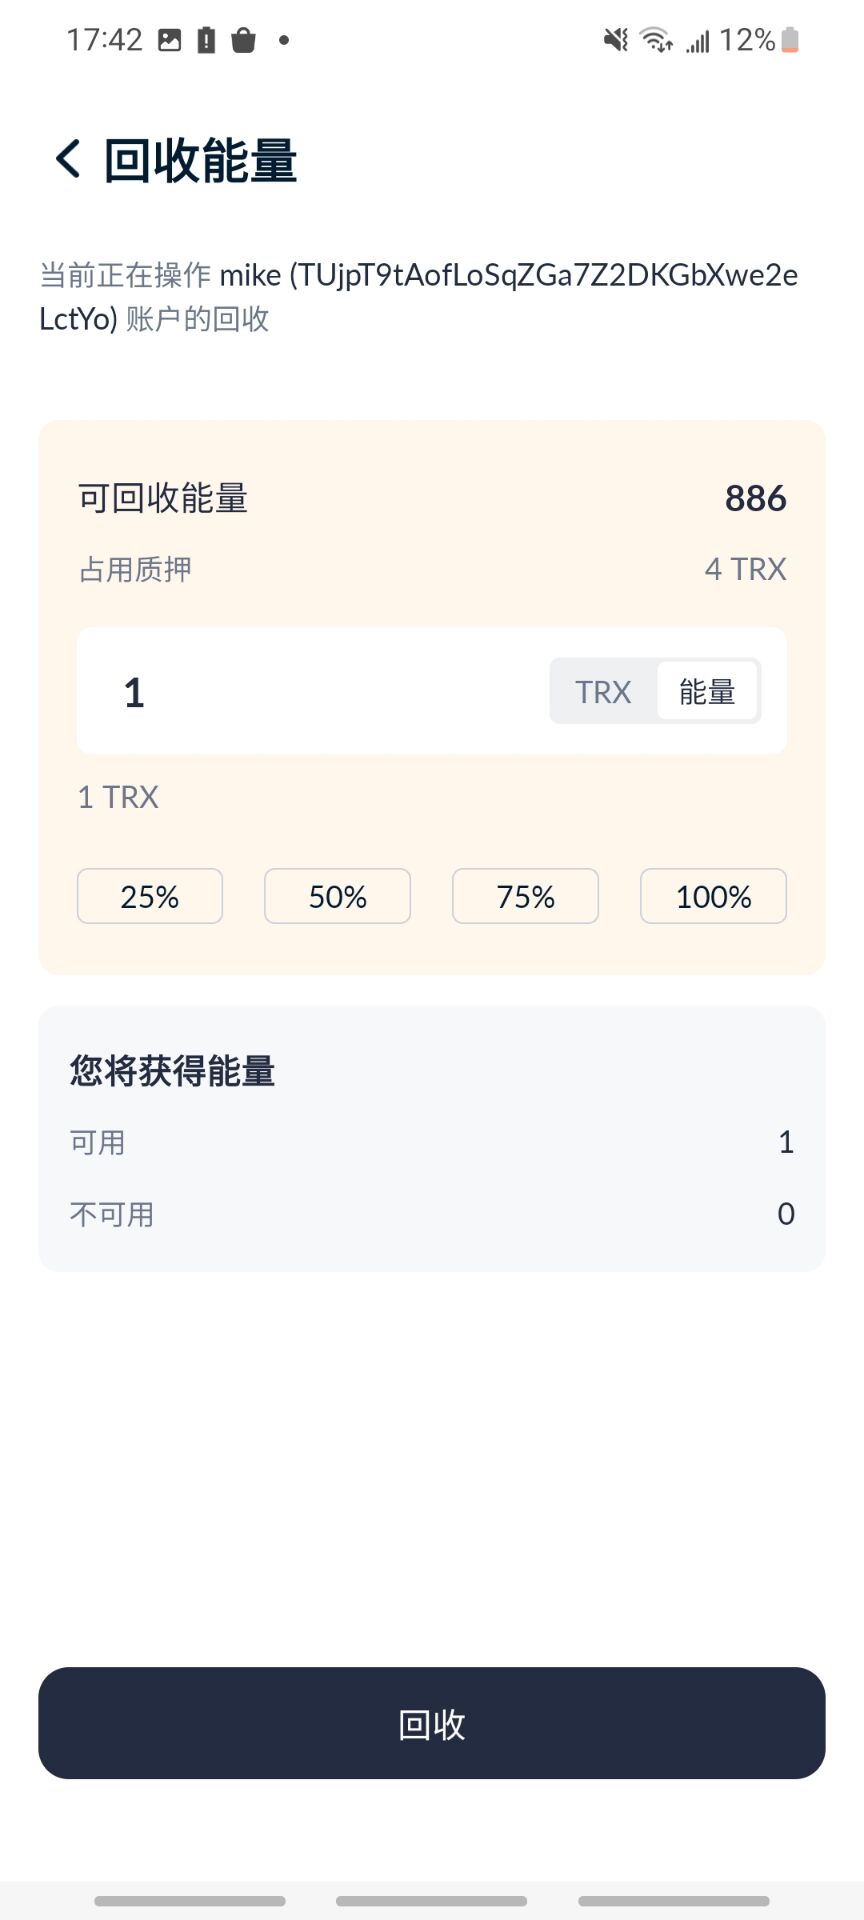The height and width of the screenshot is (1920, 864).
Task: Tap the 可用 energy row
Action: pos(432,1142)
